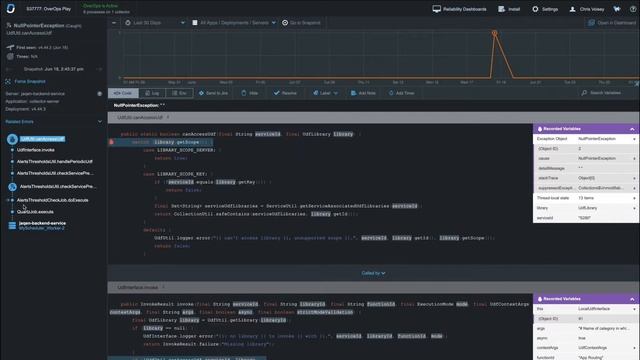This screenshot has height=360, width=640.
Task: Click the Reliability Dashboards monitor icon
Action: tap(436, 9)
